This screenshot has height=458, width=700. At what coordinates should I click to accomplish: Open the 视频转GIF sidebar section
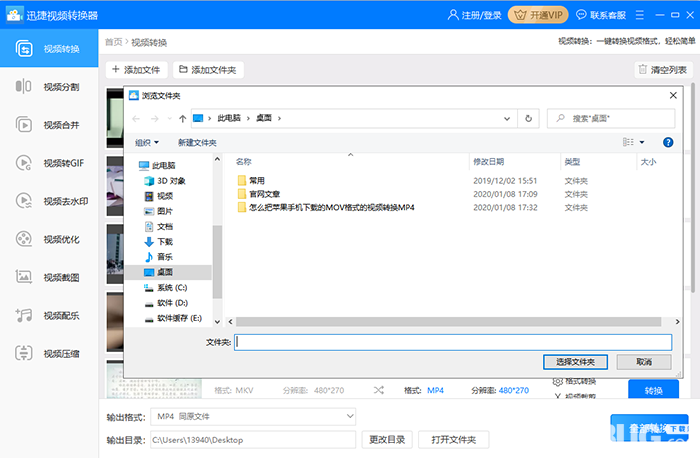49,163
